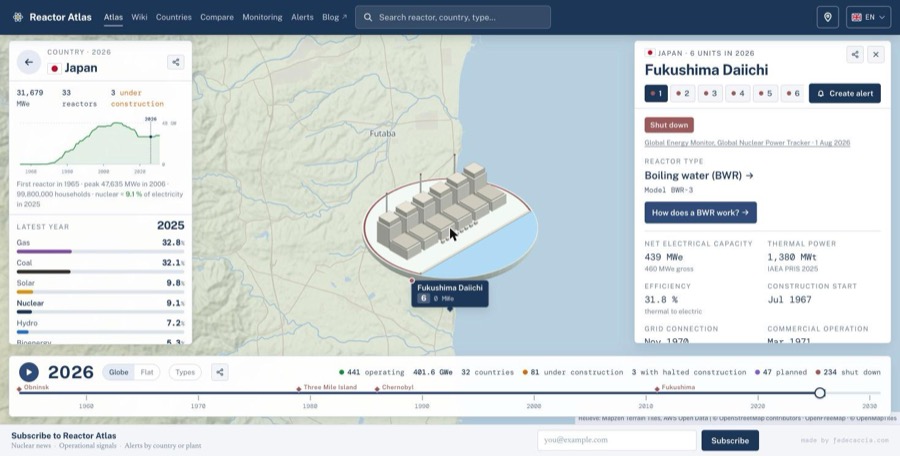Click the 234 shut down count

tap(848, 372)
